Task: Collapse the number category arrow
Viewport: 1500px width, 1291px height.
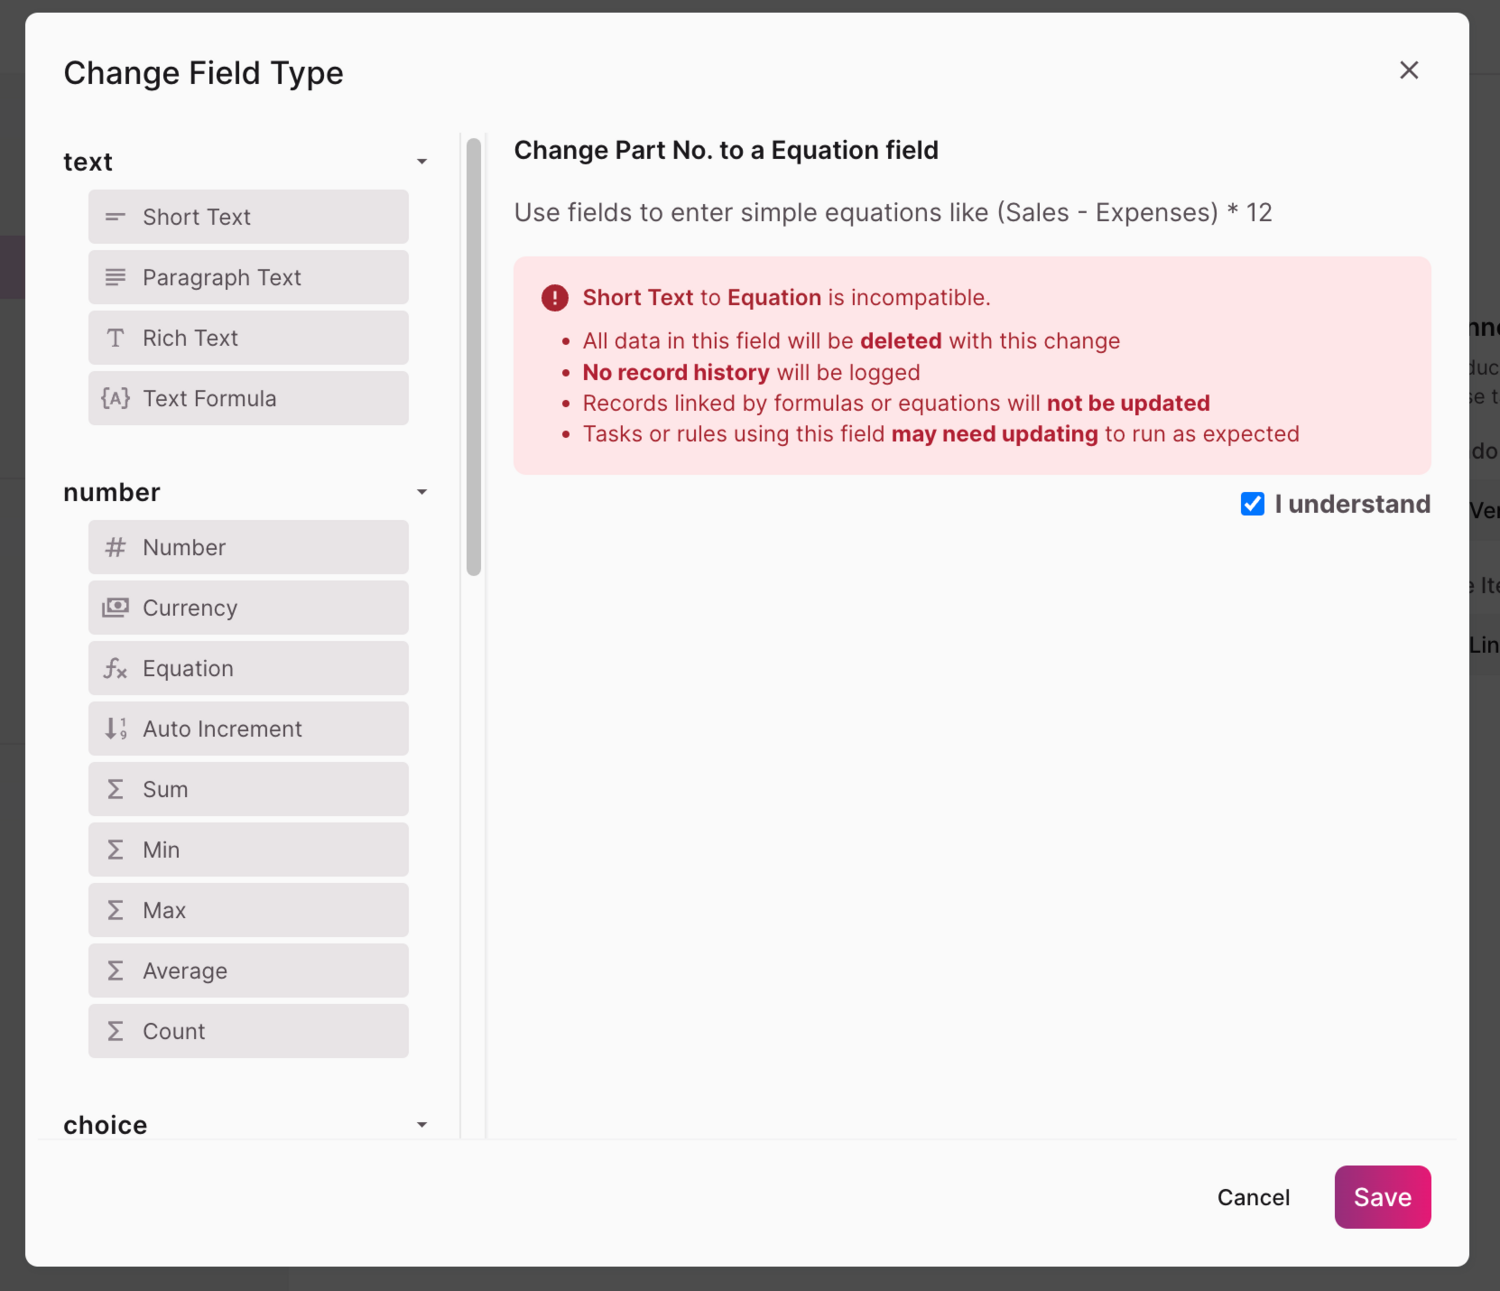Action: (x=422, y=492)
